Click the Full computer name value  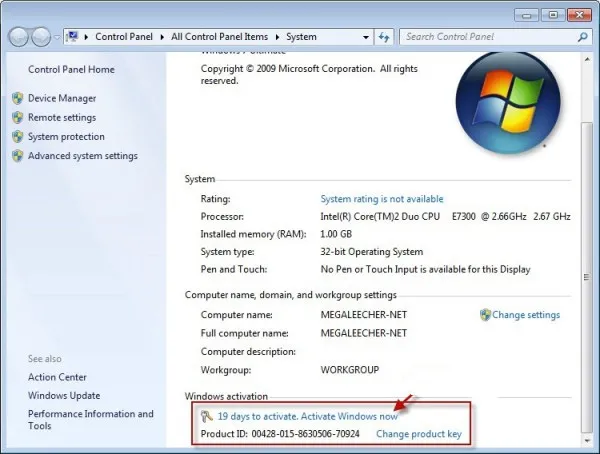364,333
